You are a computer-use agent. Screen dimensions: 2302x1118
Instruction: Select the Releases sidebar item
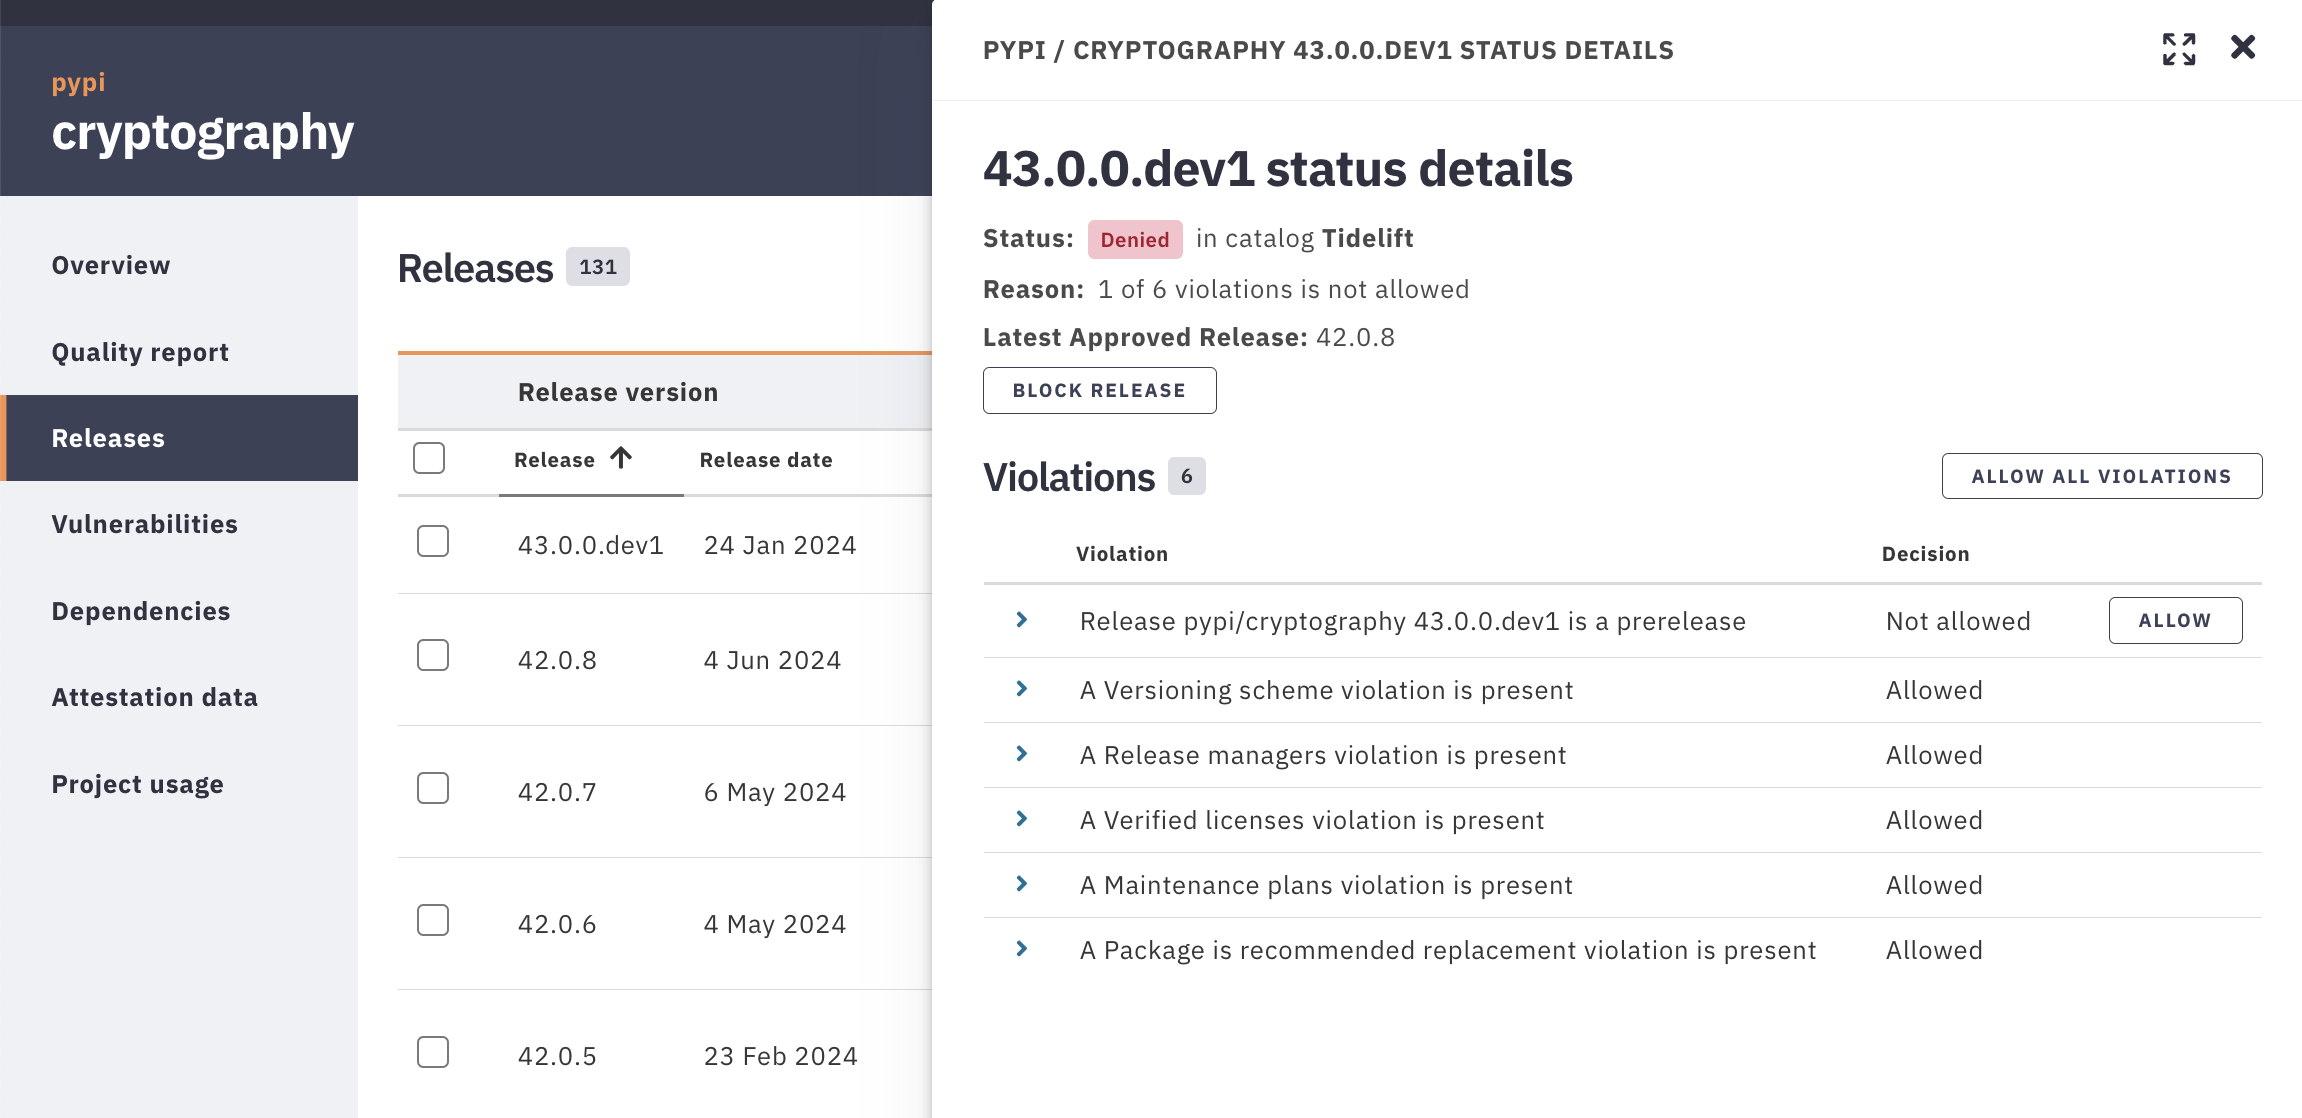coord(179,438)
